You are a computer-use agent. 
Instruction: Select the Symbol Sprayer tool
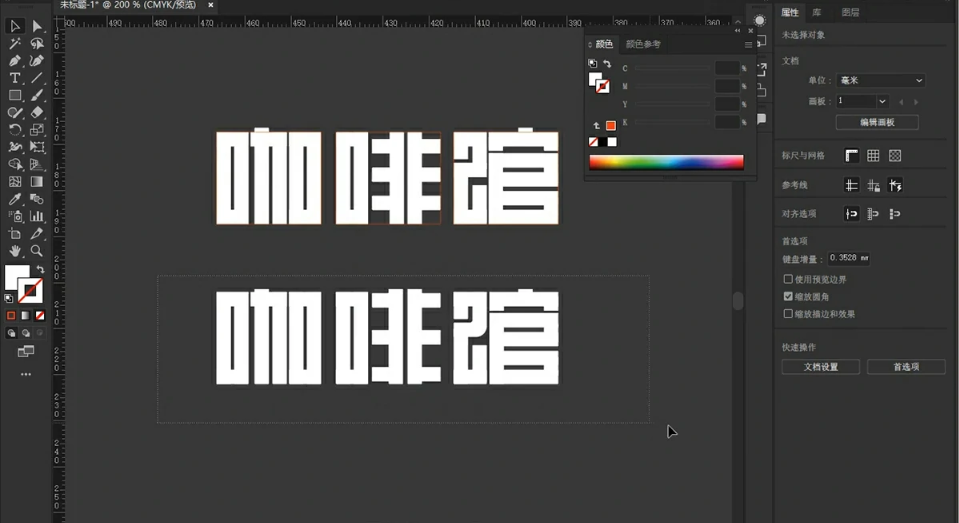(x=15, y=217)
